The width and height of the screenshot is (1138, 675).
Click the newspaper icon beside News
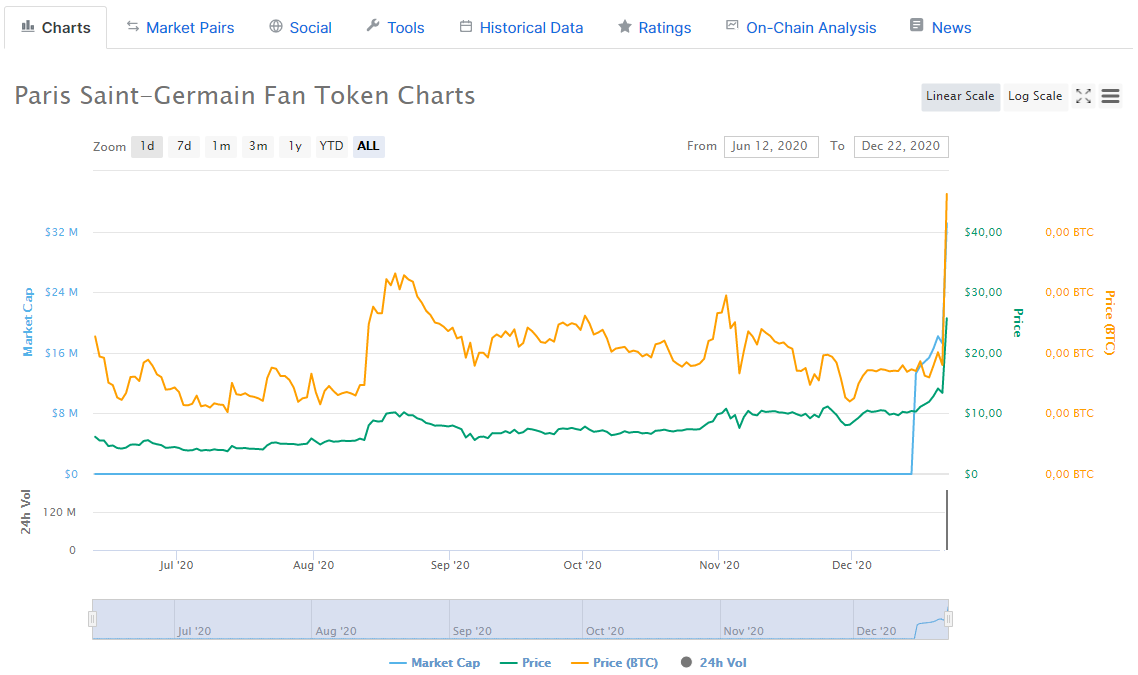917,25
